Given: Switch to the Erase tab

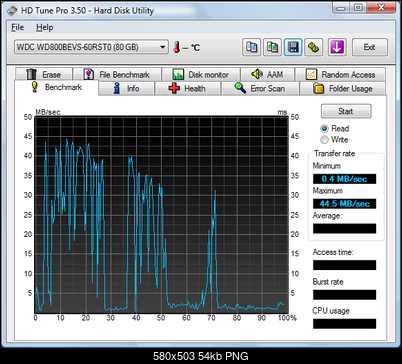Looking at the screenshot, I should (44, 74).
